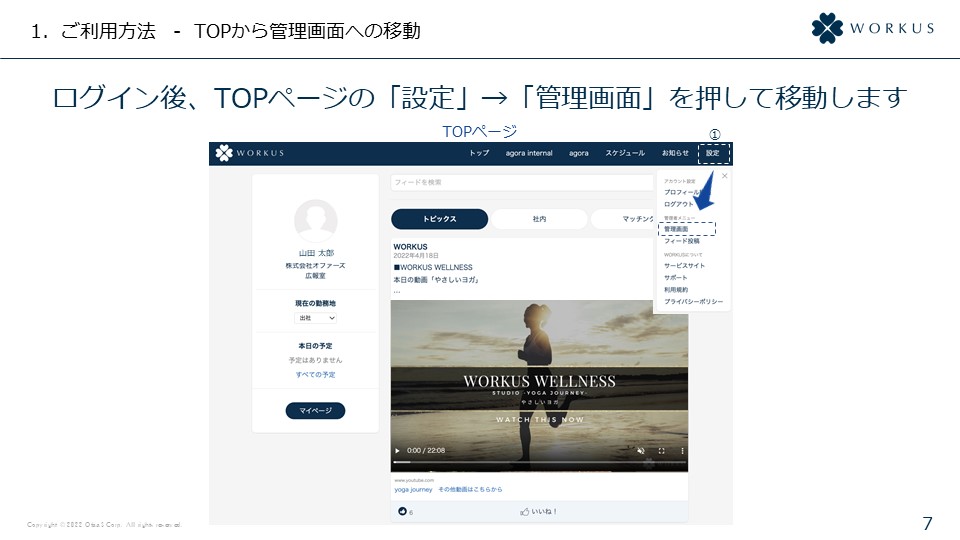The image size is (960, 540).
Task: Enter fullscreen with the video fullscreen icon
Action: pos(661,451)
